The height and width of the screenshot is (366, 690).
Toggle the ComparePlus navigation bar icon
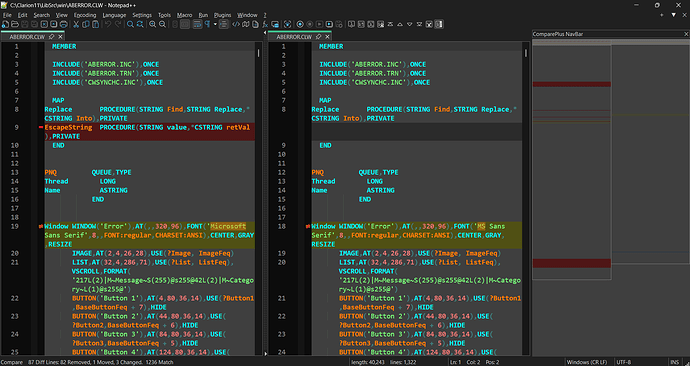point(439,24)
